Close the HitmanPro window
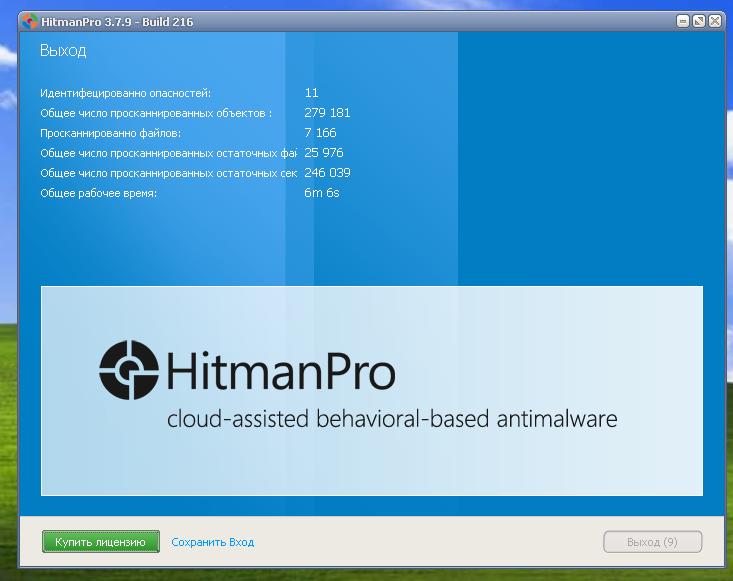Viewport: 733px width, 581px height. coord(715,21)
